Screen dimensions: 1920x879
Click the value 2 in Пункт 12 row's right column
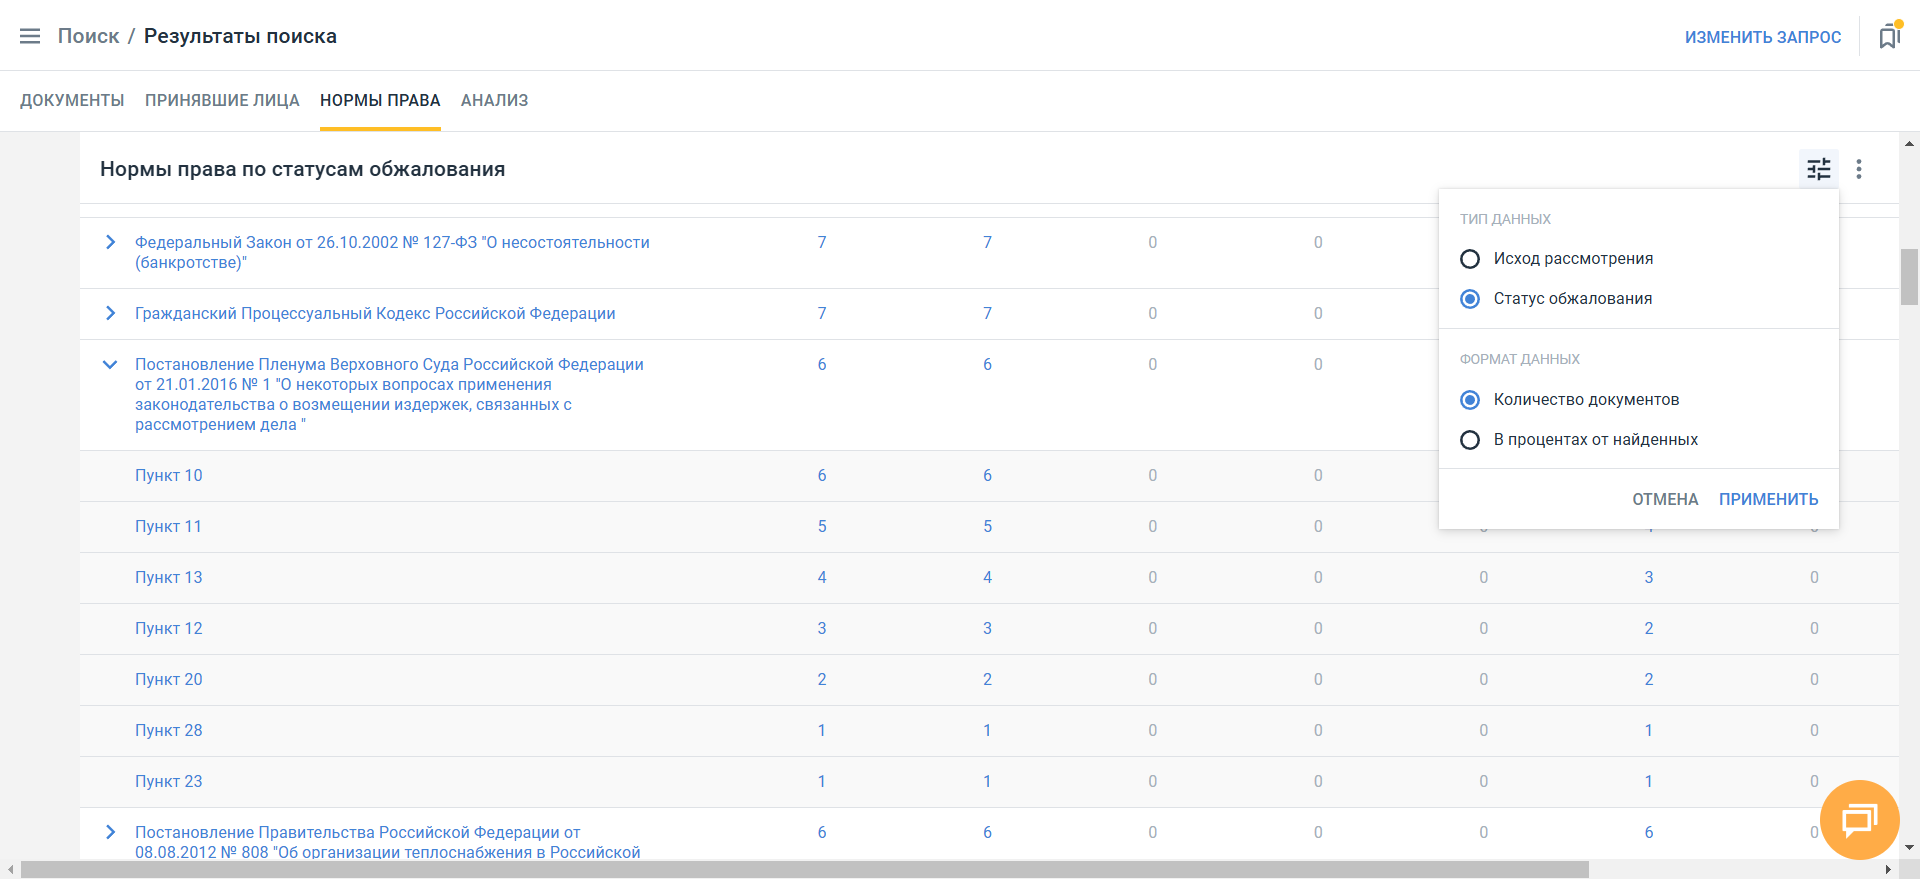click(1649, 628)
